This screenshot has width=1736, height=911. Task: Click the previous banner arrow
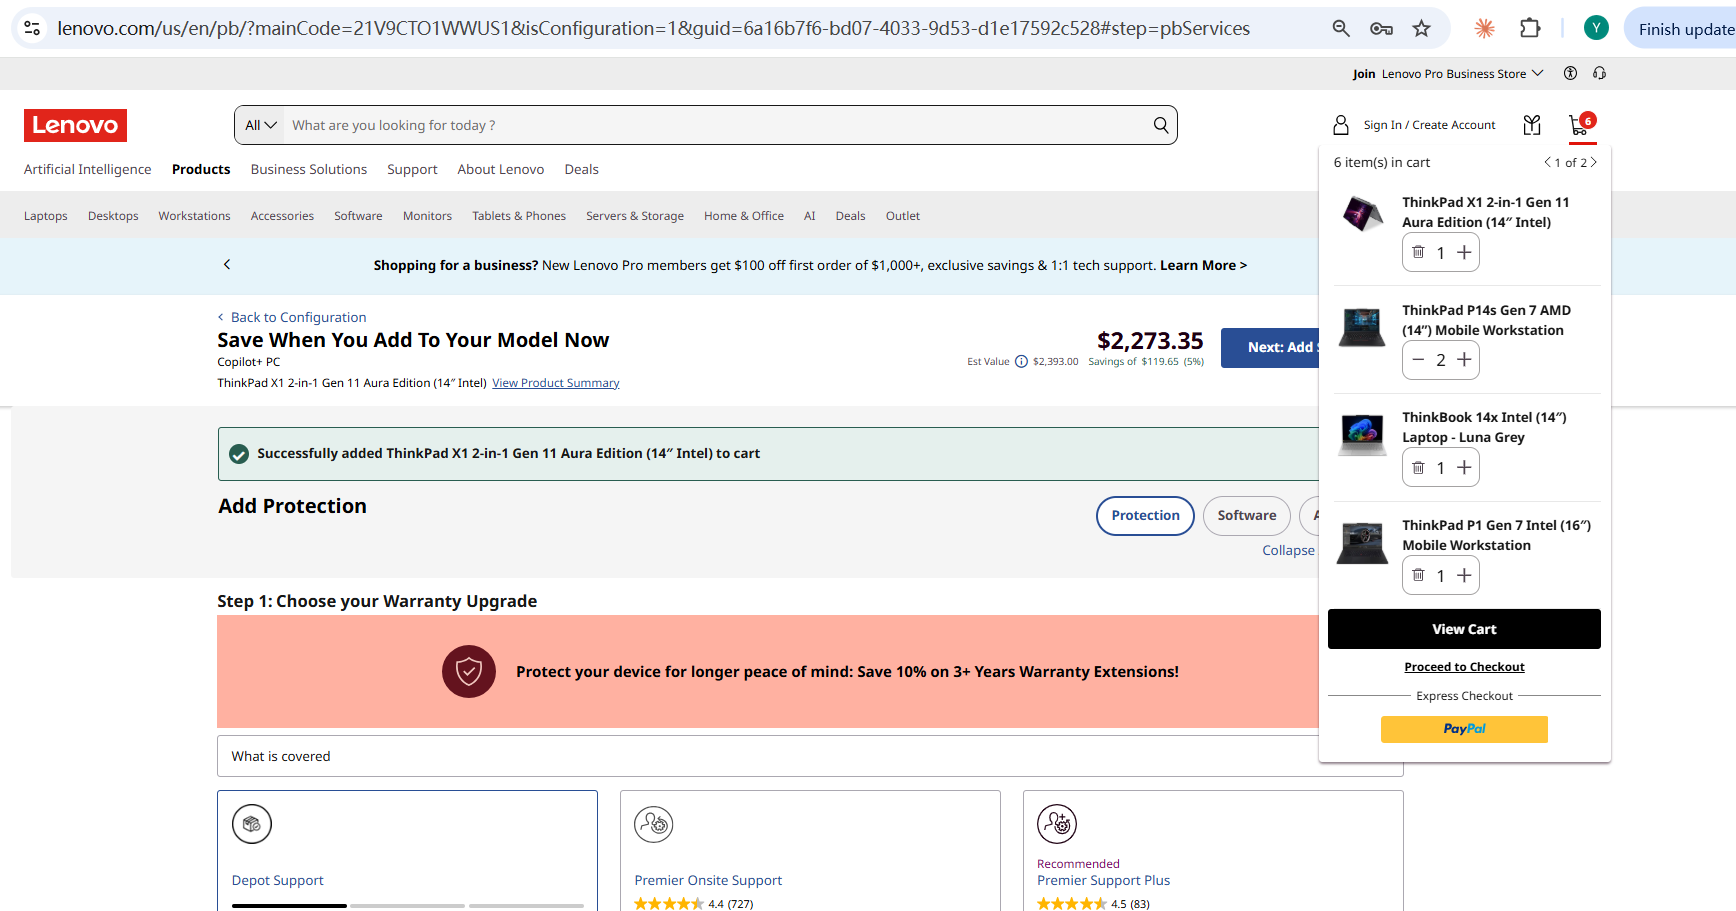[227, 264]
